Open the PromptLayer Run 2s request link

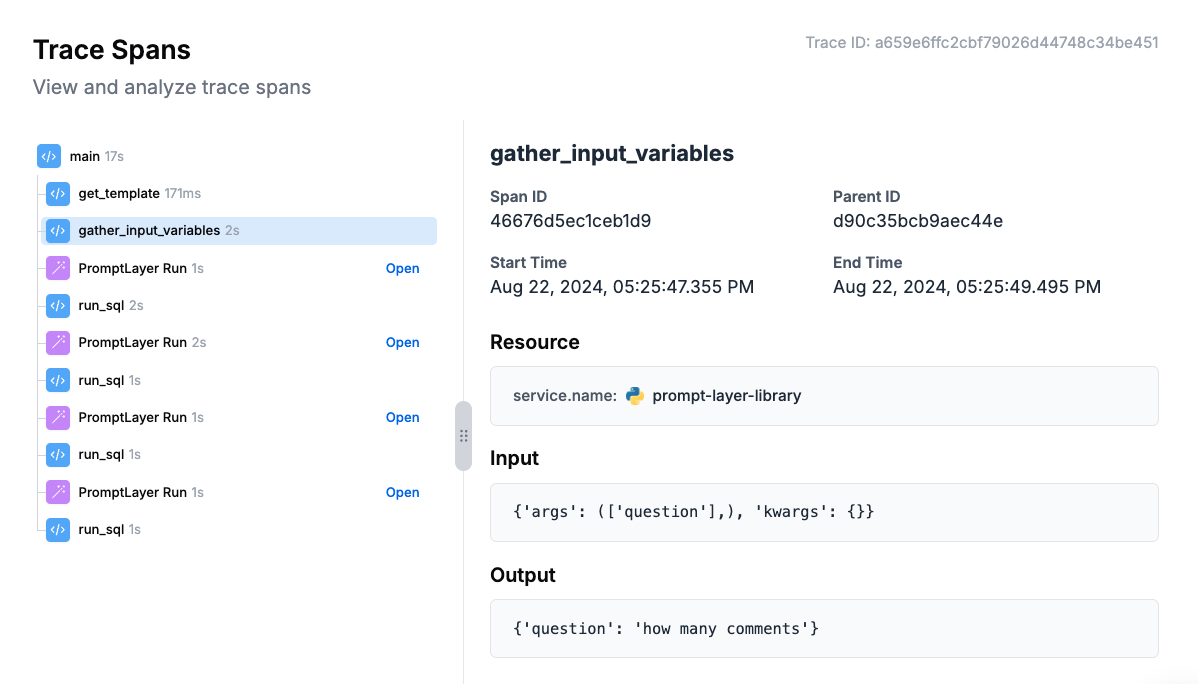click(x=403, y=342)
